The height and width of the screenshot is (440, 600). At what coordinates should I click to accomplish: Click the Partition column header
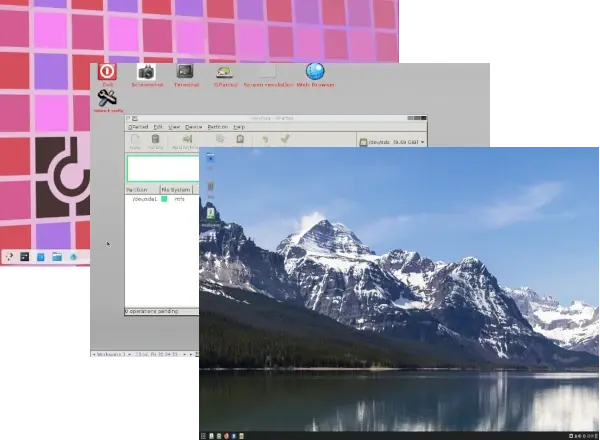tap(142, 190)
